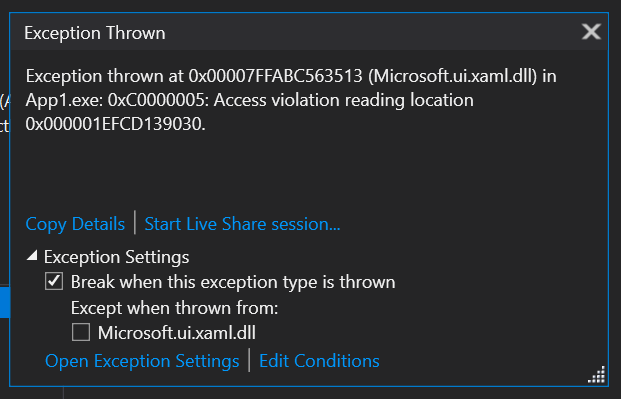Click the empty area below exception message
The height and width of the screenshot is (399, 621).
pyautogui.click(x=309, y=172)
